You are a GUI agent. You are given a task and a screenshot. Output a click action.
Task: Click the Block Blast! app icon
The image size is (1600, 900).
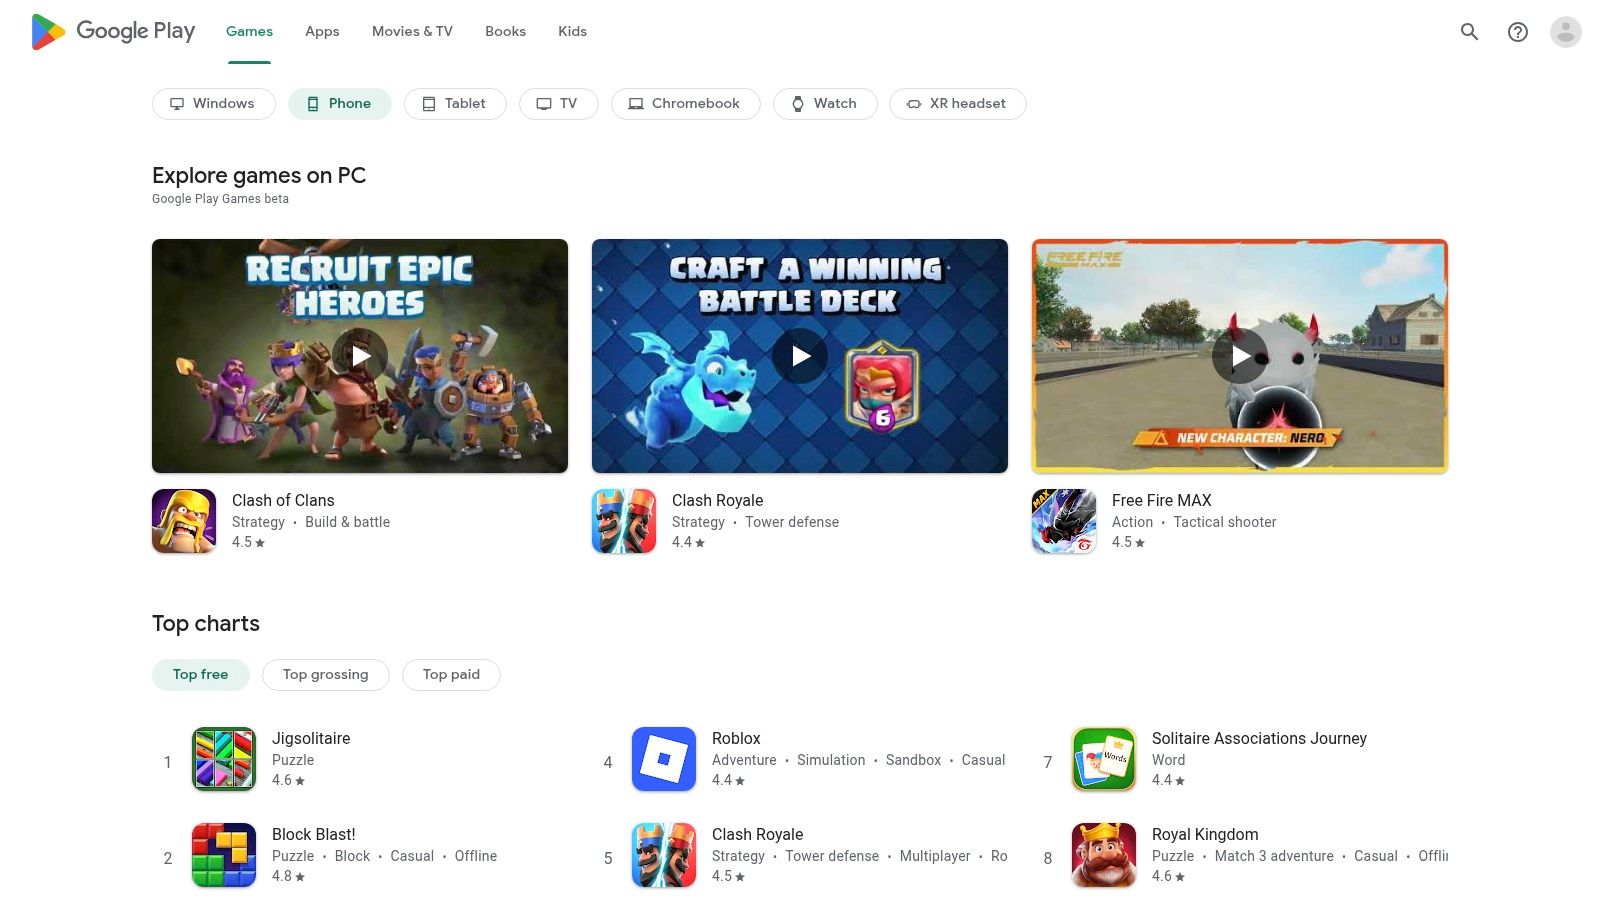pyautogui.click(x=223, y=855)
